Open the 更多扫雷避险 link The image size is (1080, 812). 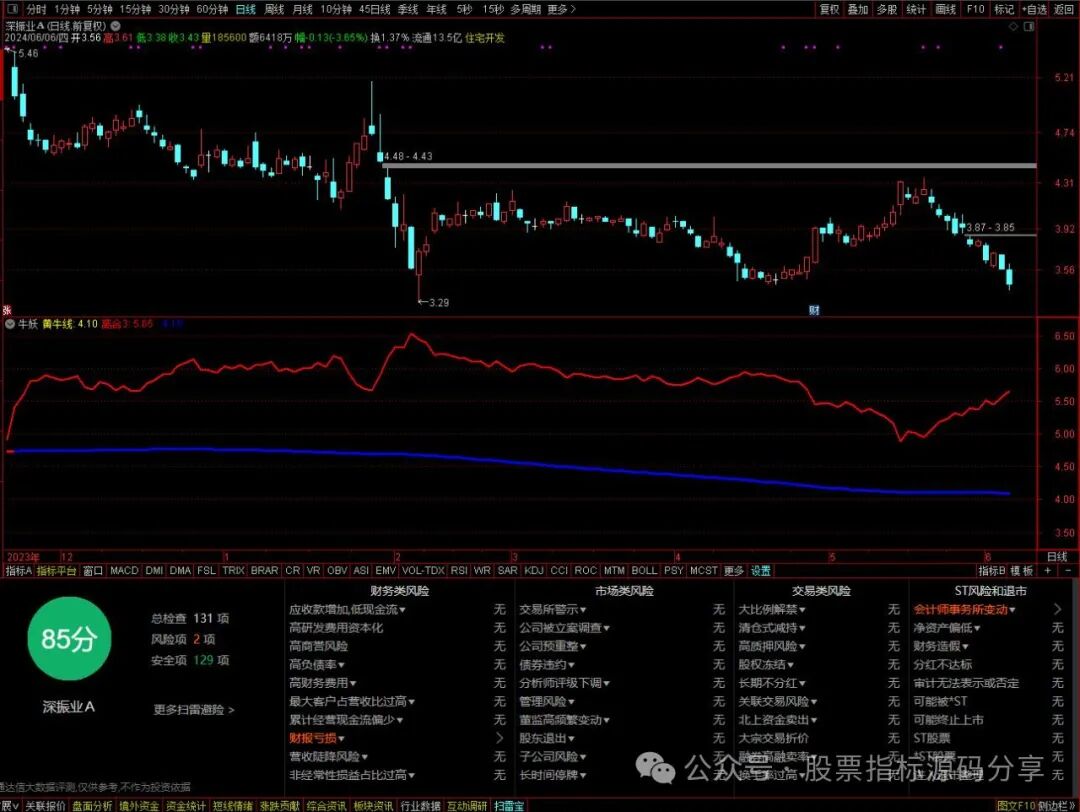tap(194, 709)
